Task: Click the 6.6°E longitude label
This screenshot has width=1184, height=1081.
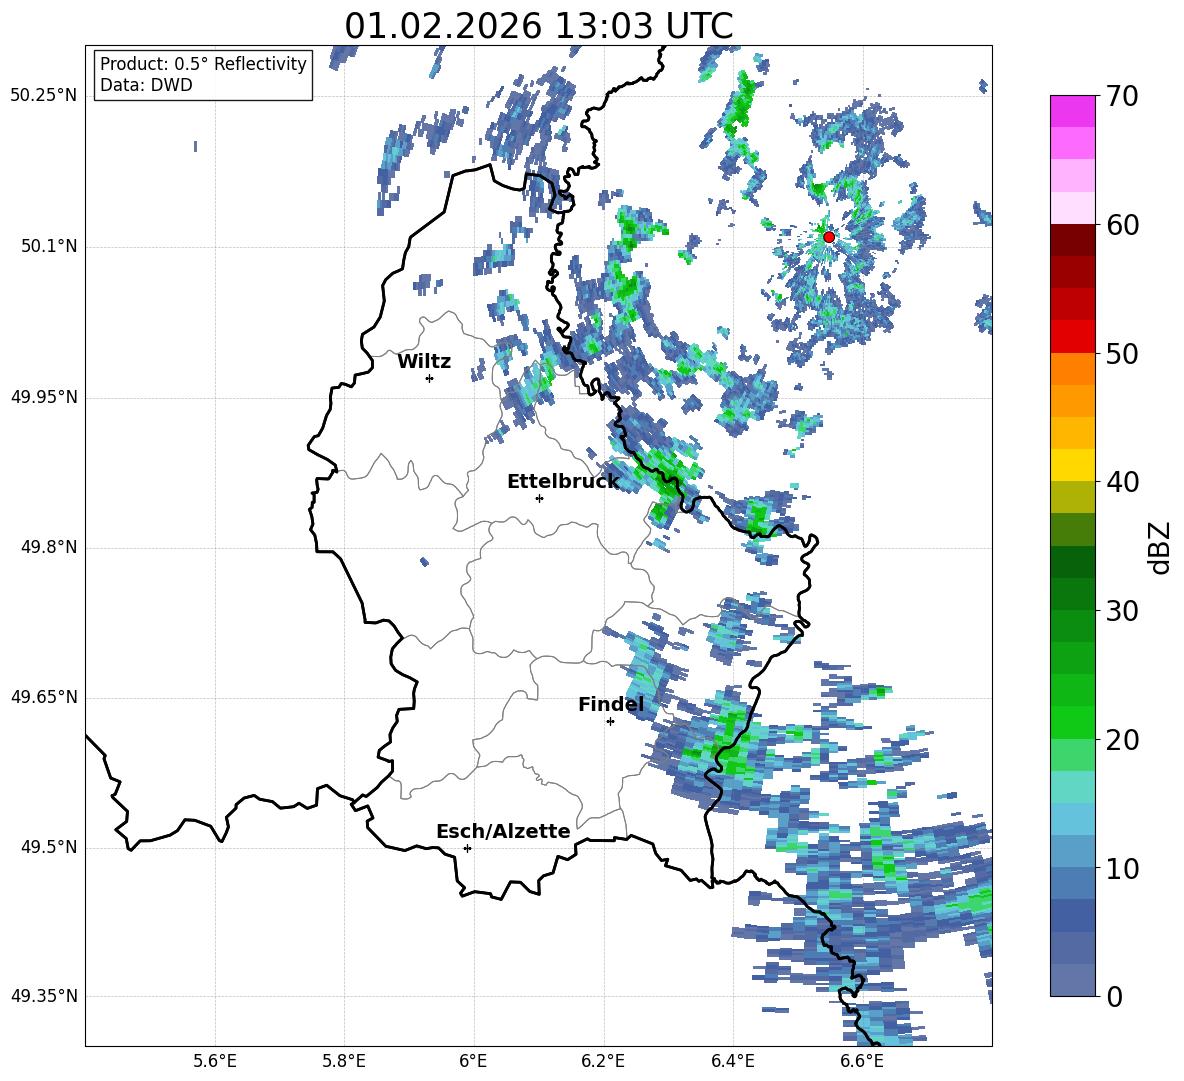Action: coord(862,1061)
